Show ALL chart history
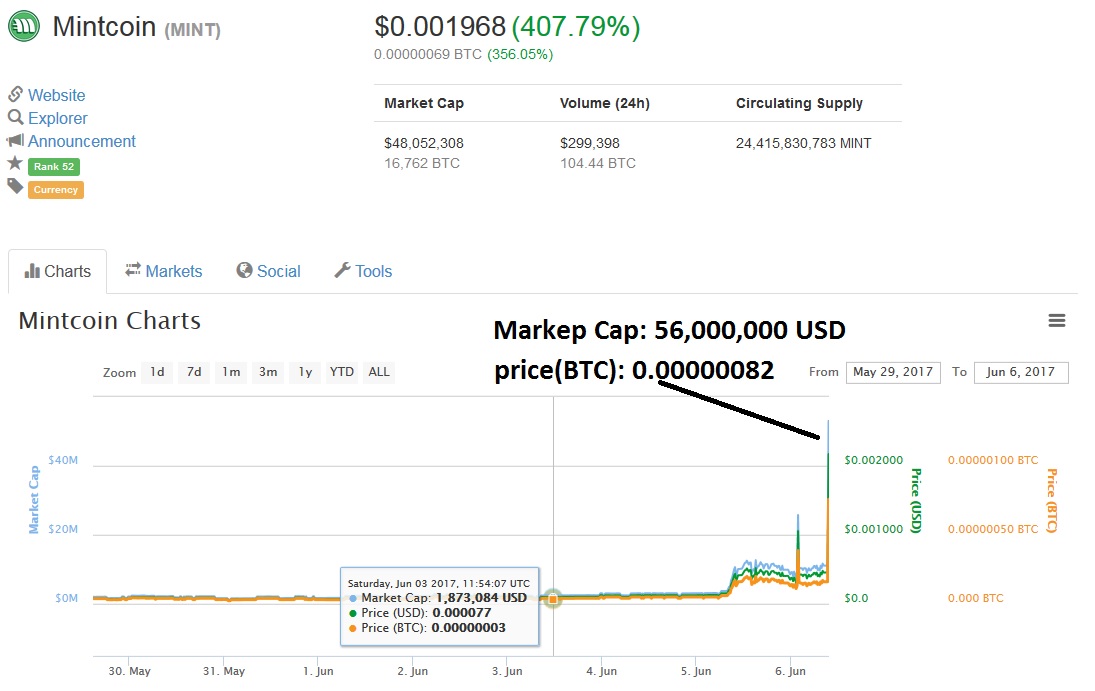The height and width of the screenshot is (691, 1095). [x=379, y=372]
